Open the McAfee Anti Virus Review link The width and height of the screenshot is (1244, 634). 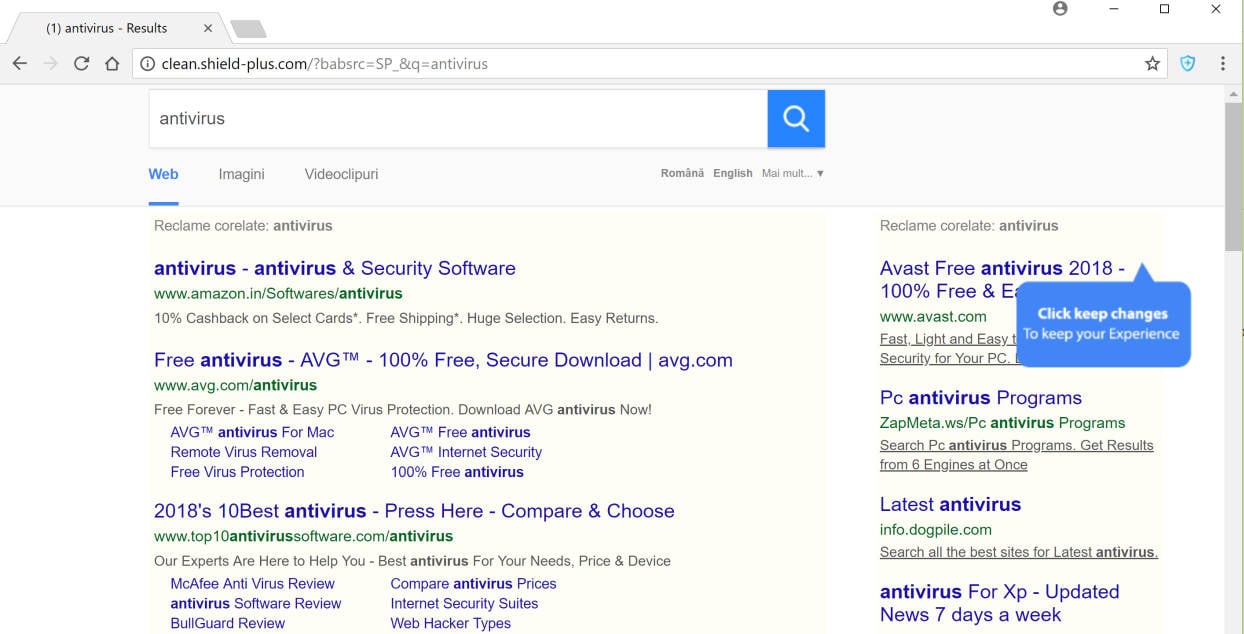252,583
